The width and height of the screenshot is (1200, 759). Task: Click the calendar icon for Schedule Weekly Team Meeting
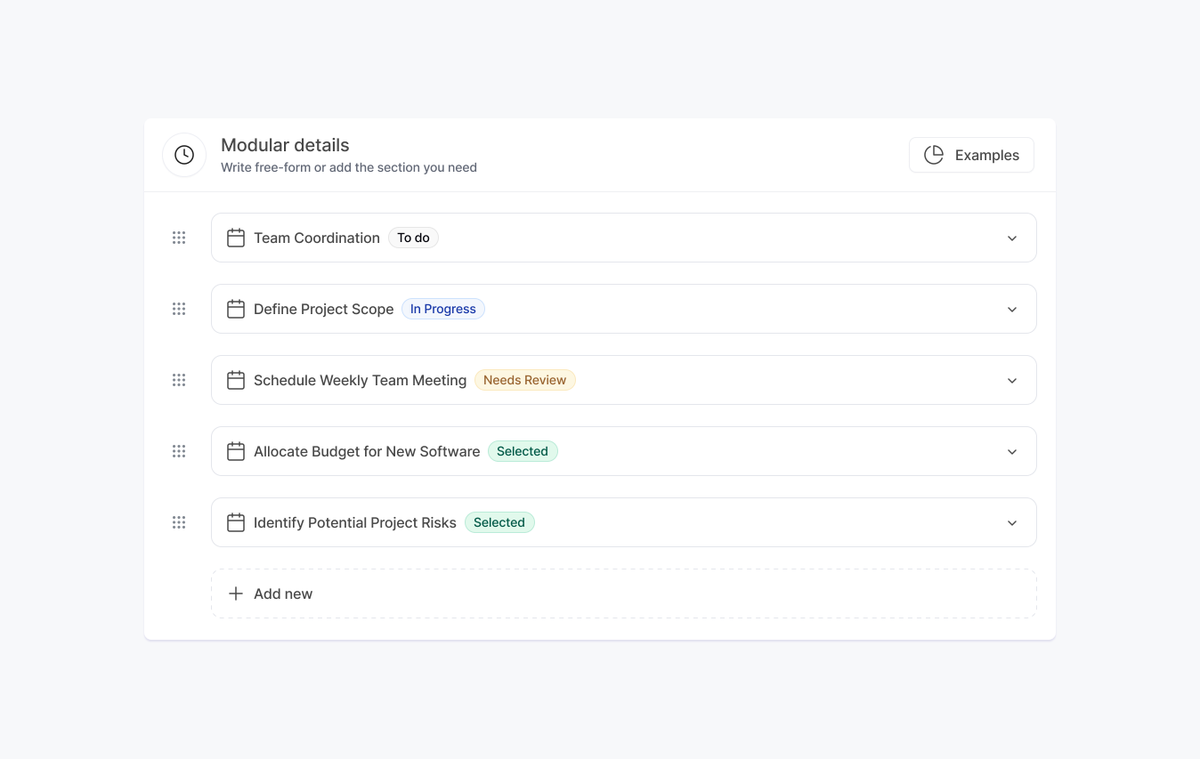(x=236, y=380)
